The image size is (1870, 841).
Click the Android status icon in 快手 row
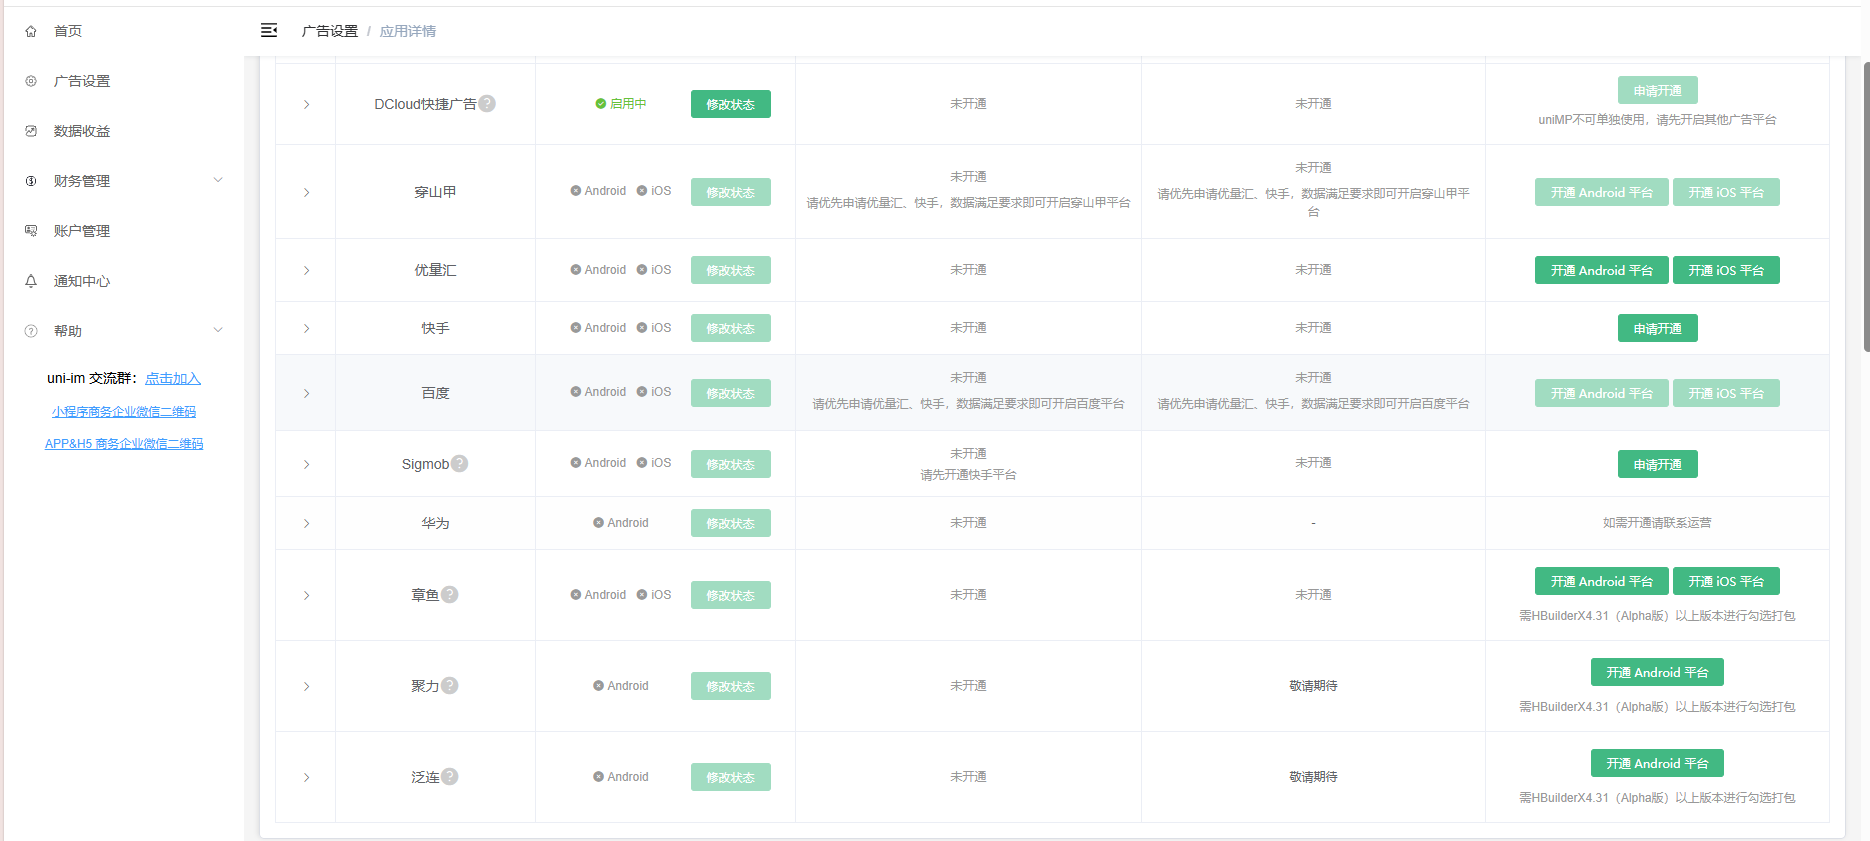[x=576, y=327]
